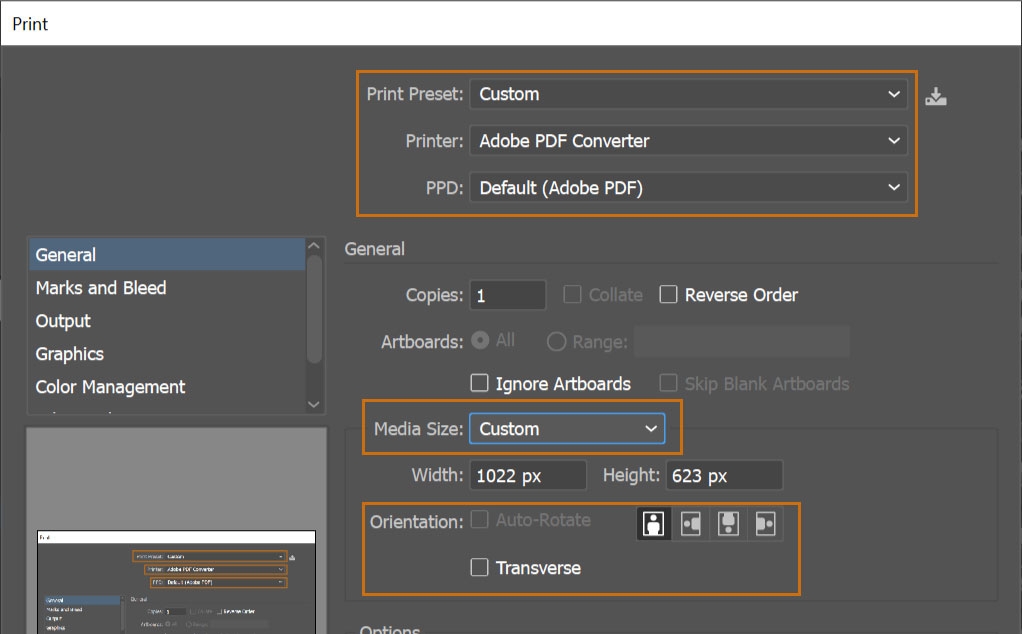Open the Color Management section
This screenshot has height=634, width=1022.
(110, 387)
